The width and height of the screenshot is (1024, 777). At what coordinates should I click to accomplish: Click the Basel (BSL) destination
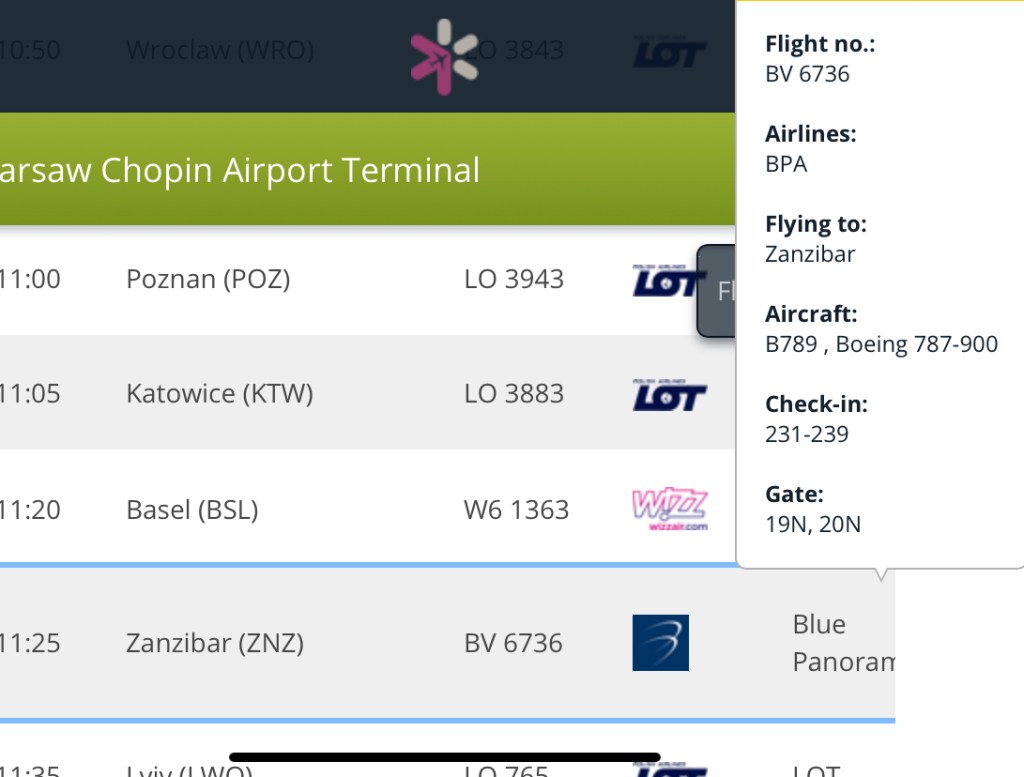point(192,510)
